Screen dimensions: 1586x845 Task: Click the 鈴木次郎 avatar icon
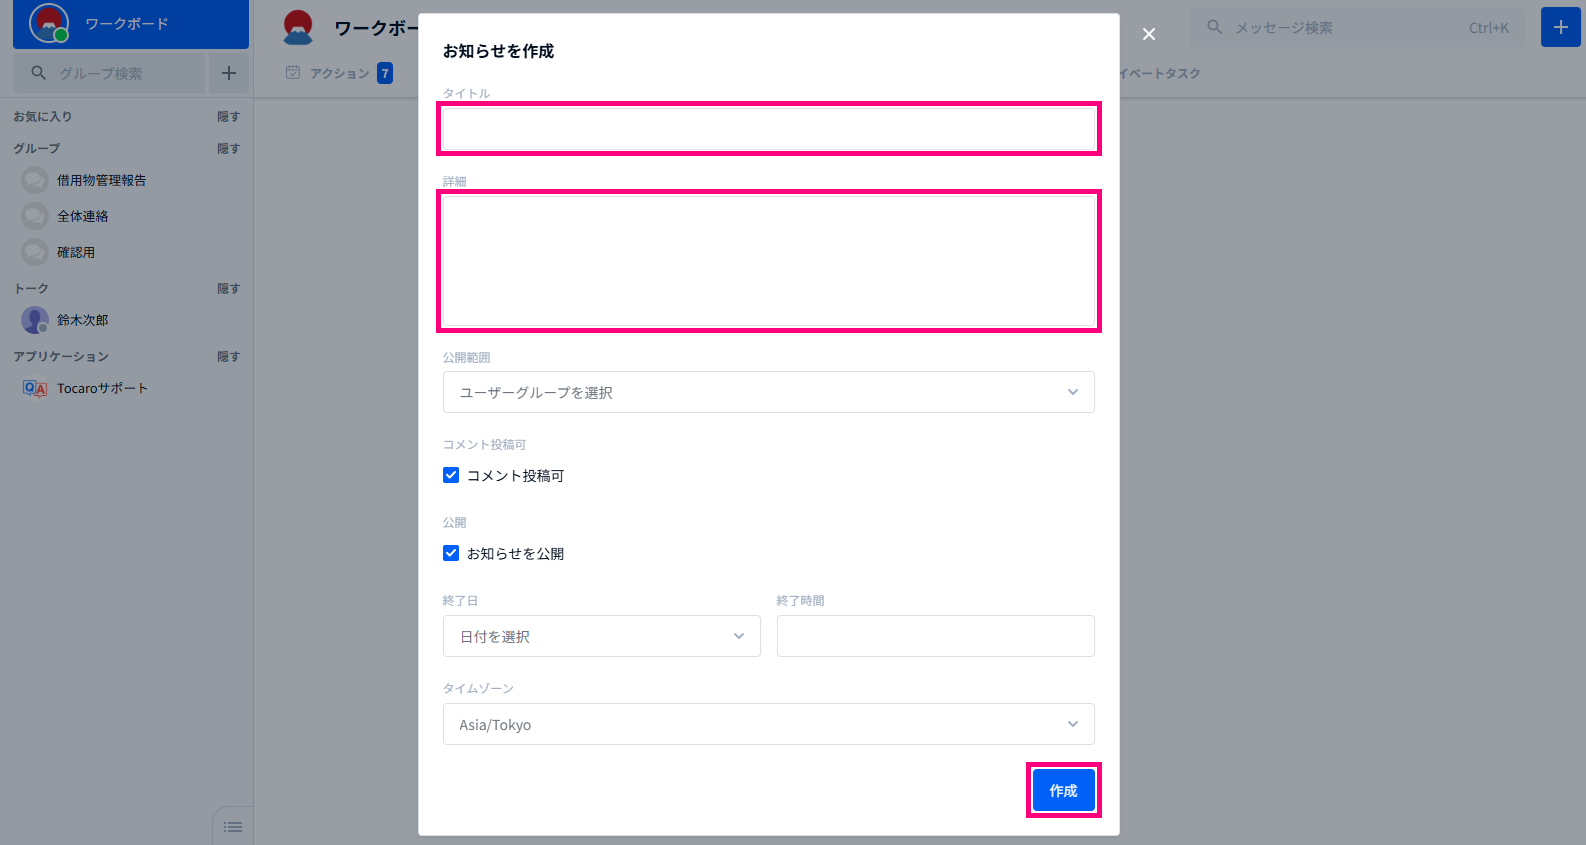click(35, 320)
